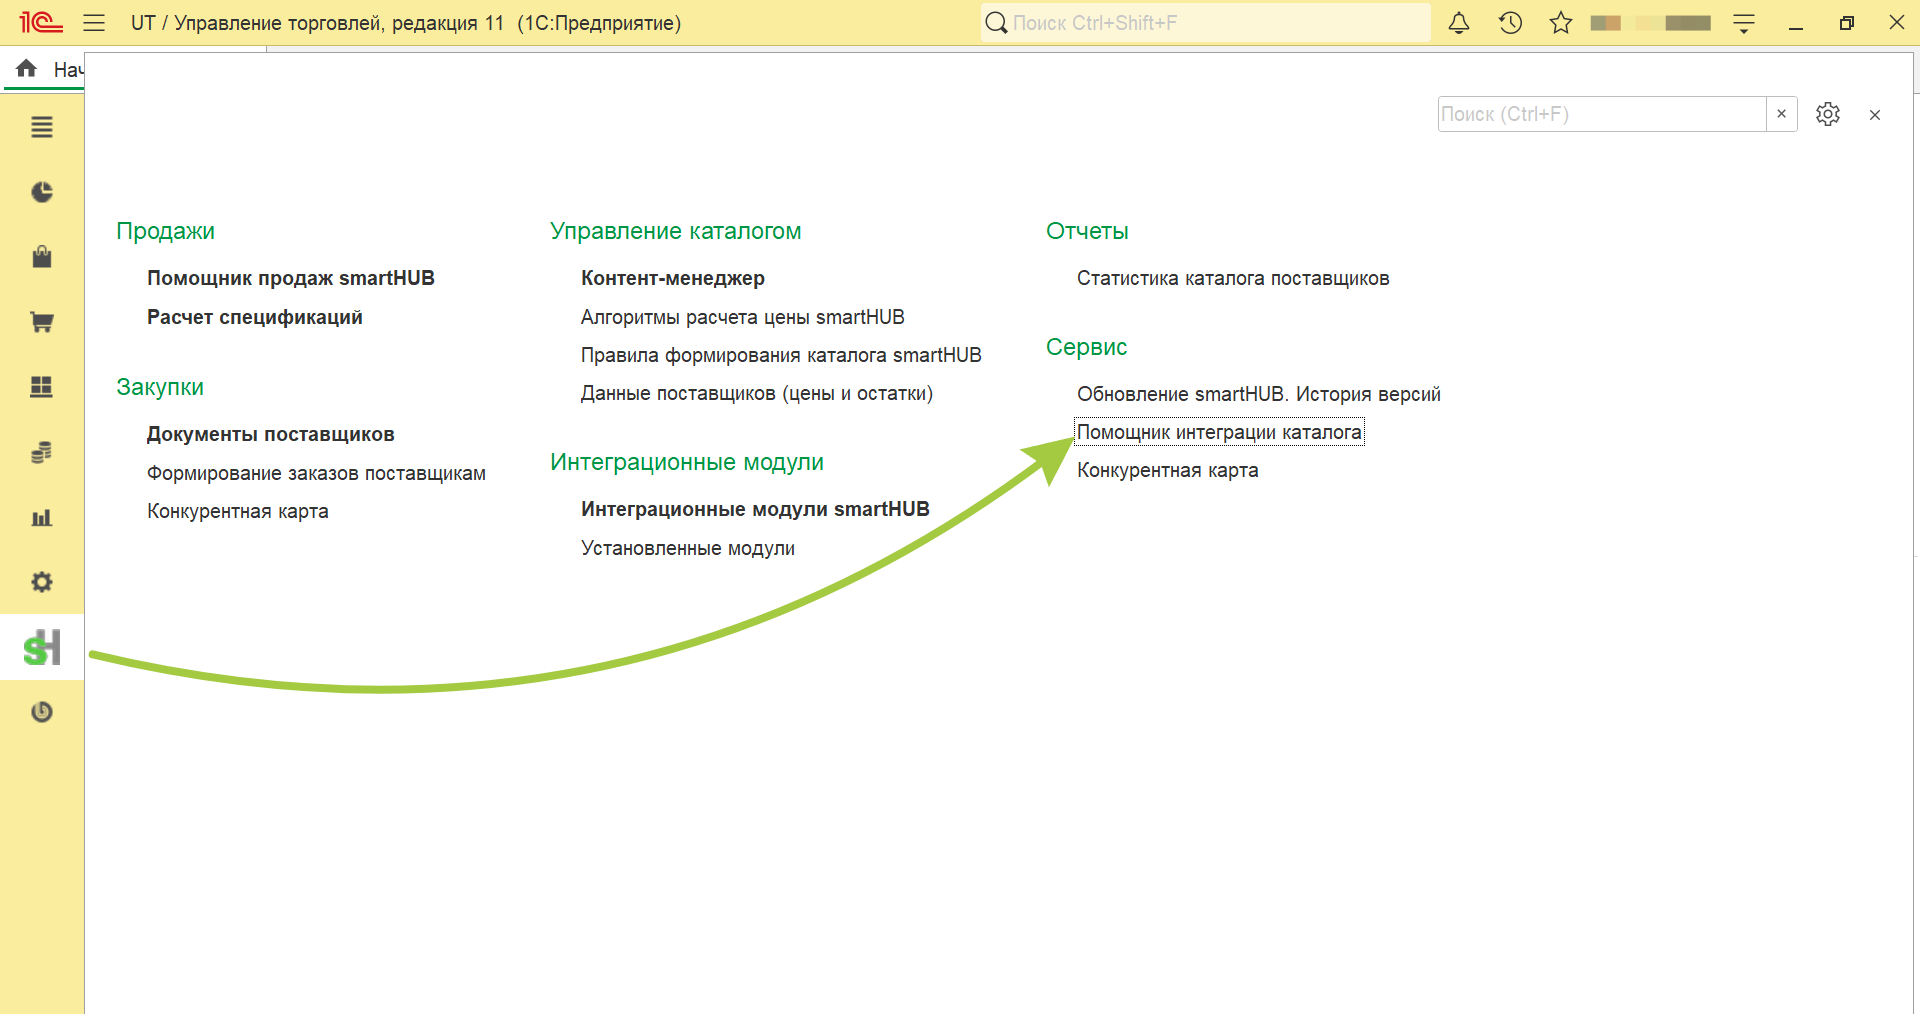
Task: Close the functions panel with X
Action: 1875,115
